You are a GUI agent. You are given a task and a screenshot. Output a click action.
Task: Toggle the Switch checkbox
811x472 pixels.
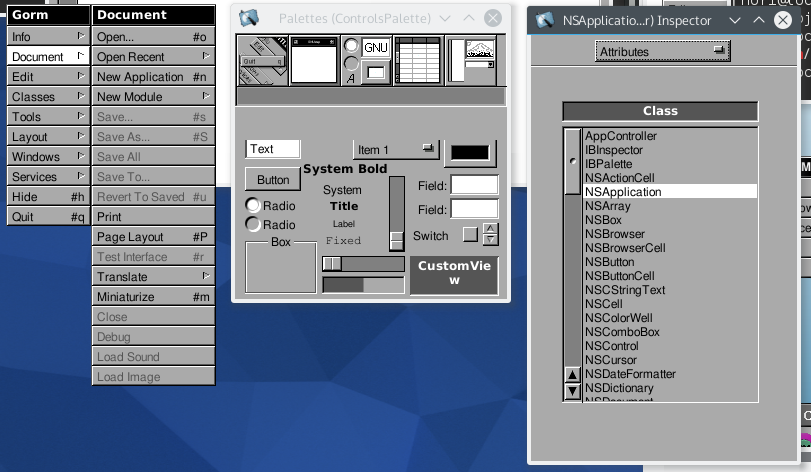[x=470, y=235]
